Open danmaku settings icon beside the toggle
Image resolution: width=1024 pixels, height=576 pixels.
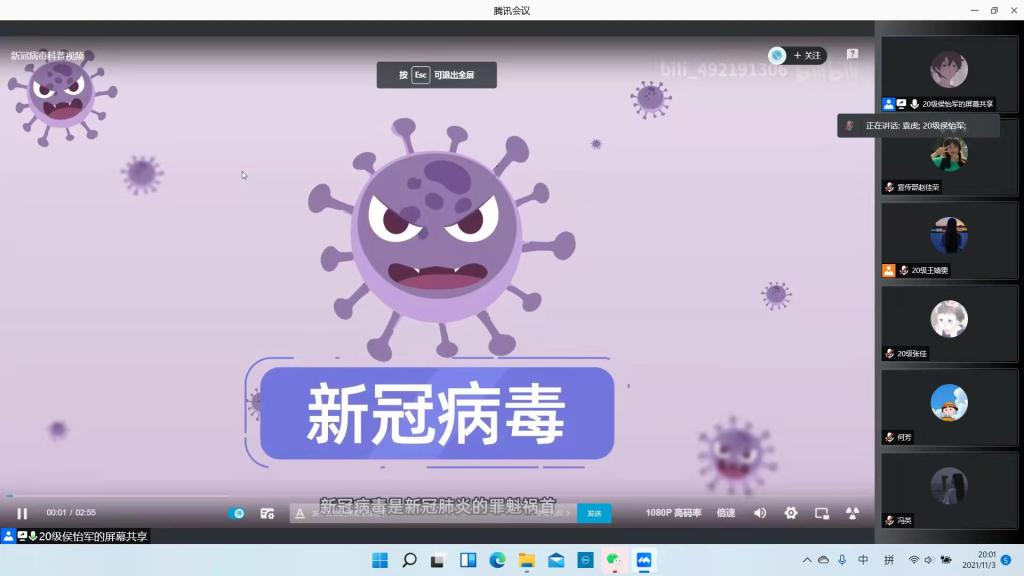267,513
